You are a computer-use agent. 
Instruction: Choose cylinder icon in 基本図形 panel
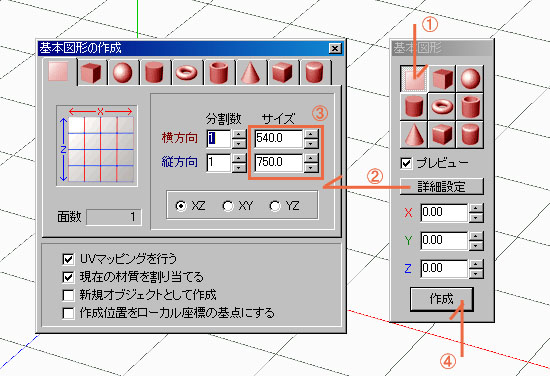point(414,107)
